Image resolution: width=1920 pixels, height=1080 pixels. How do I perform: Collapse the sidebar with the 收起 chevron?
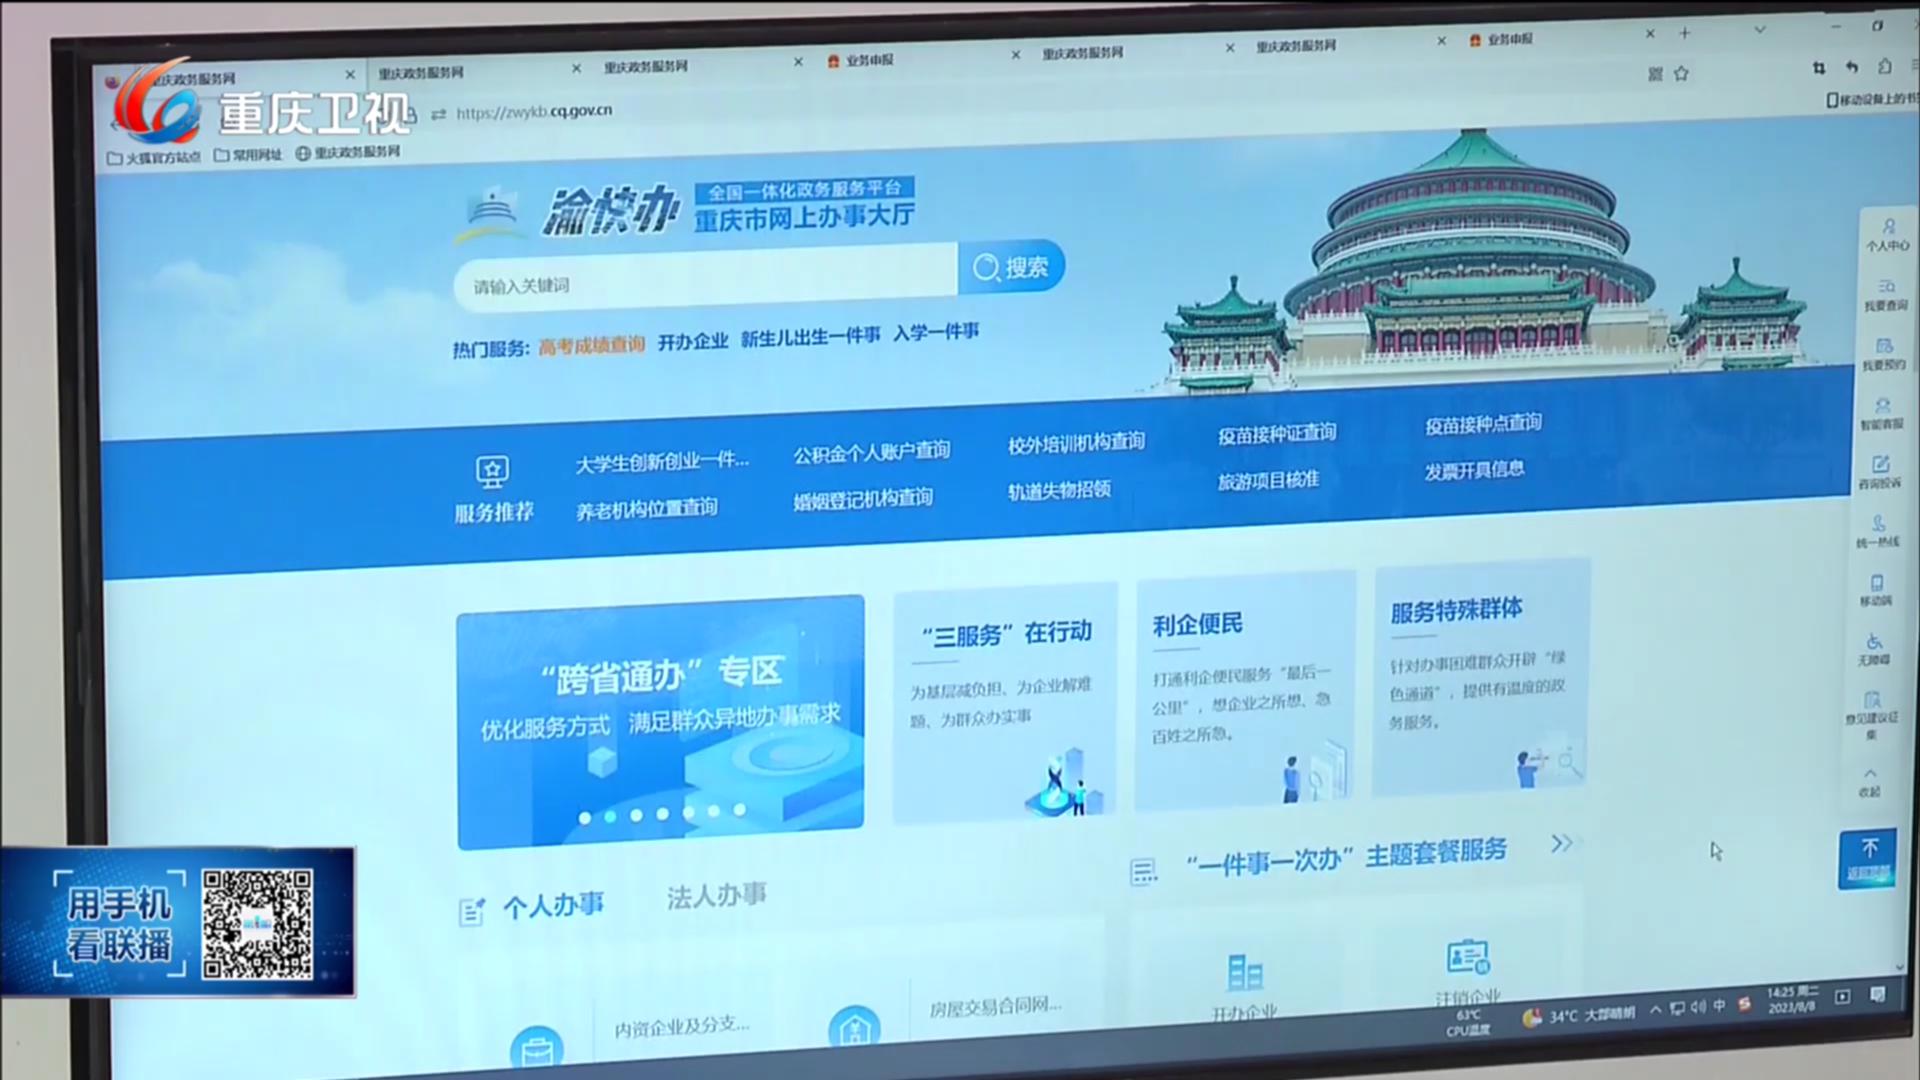click(x=1870, y=780)
